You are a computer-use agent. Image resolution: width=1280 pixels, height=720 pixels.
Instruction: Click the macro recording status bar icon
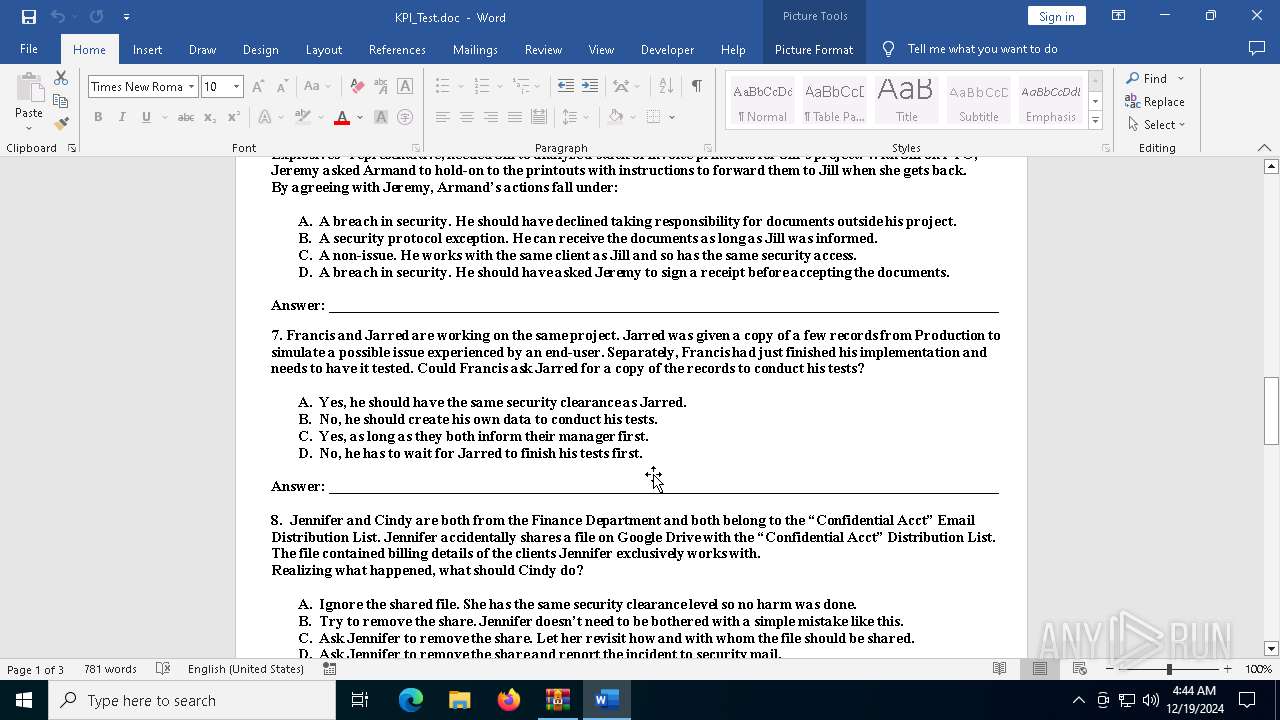click(329, 669)
